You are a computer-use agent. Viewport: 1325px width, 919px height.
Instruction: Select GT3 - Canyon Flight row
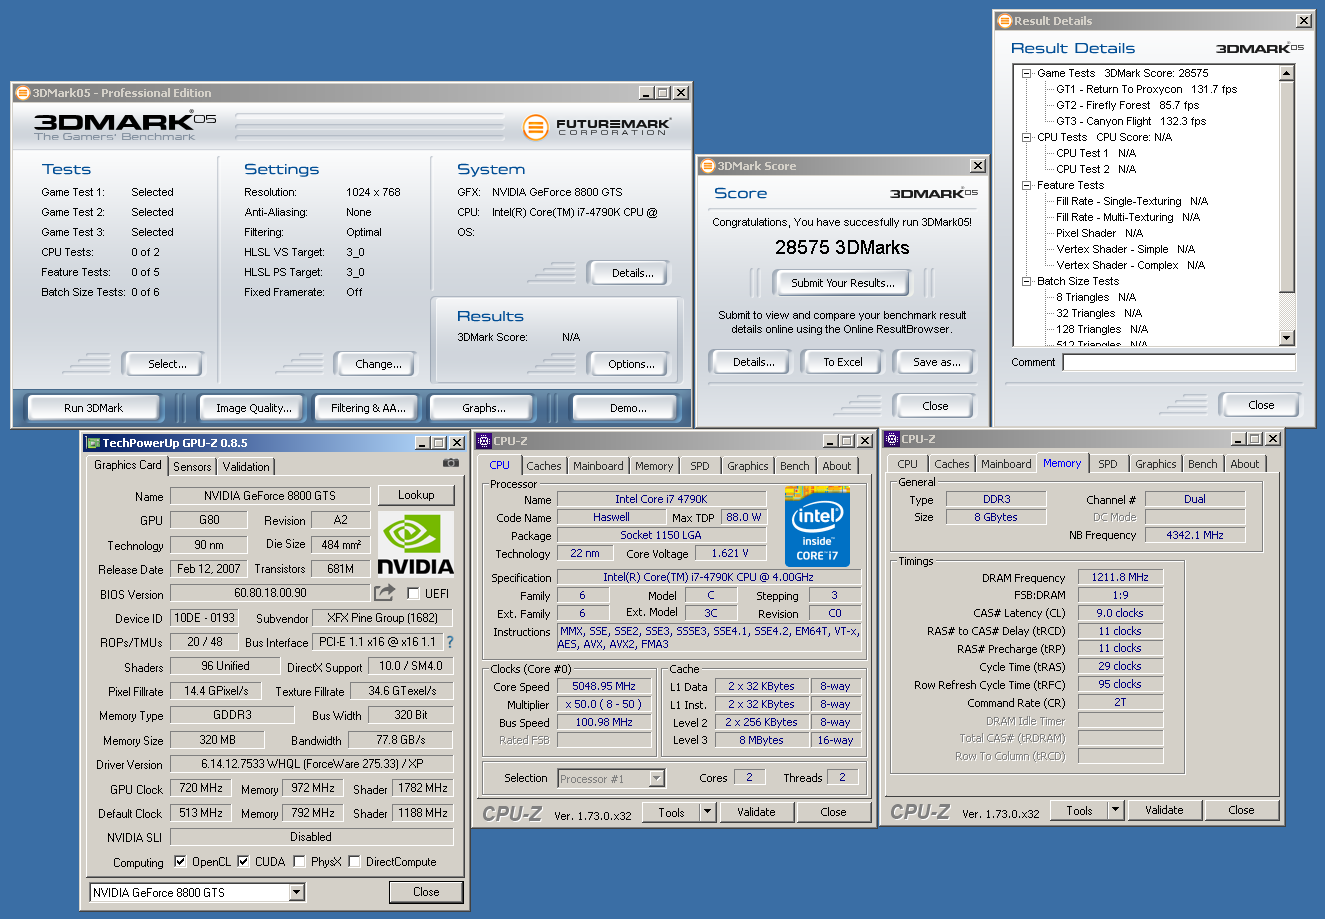[x=1131, y=121]
